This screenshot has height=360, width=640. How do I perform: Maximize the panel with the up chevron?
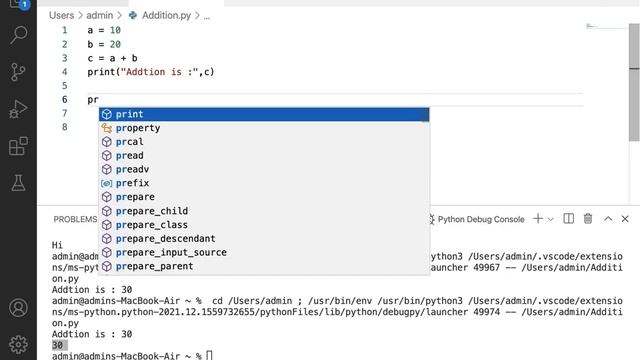608,219
